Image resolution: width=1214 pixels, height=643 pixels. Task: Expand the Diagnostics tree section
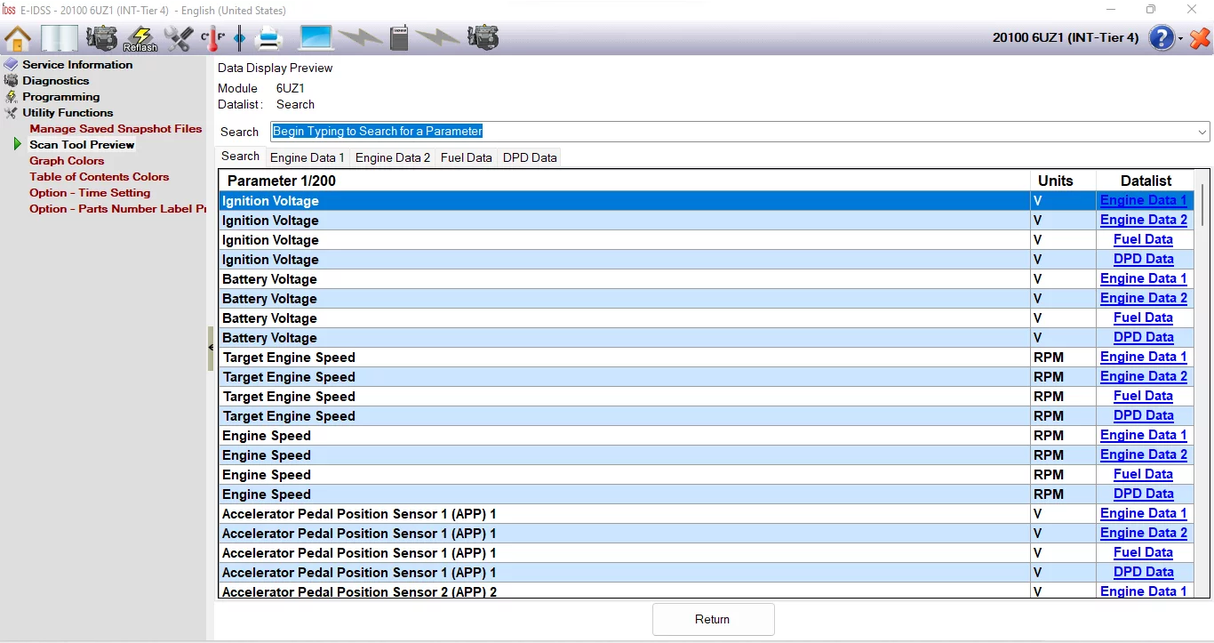click(55, 81)
